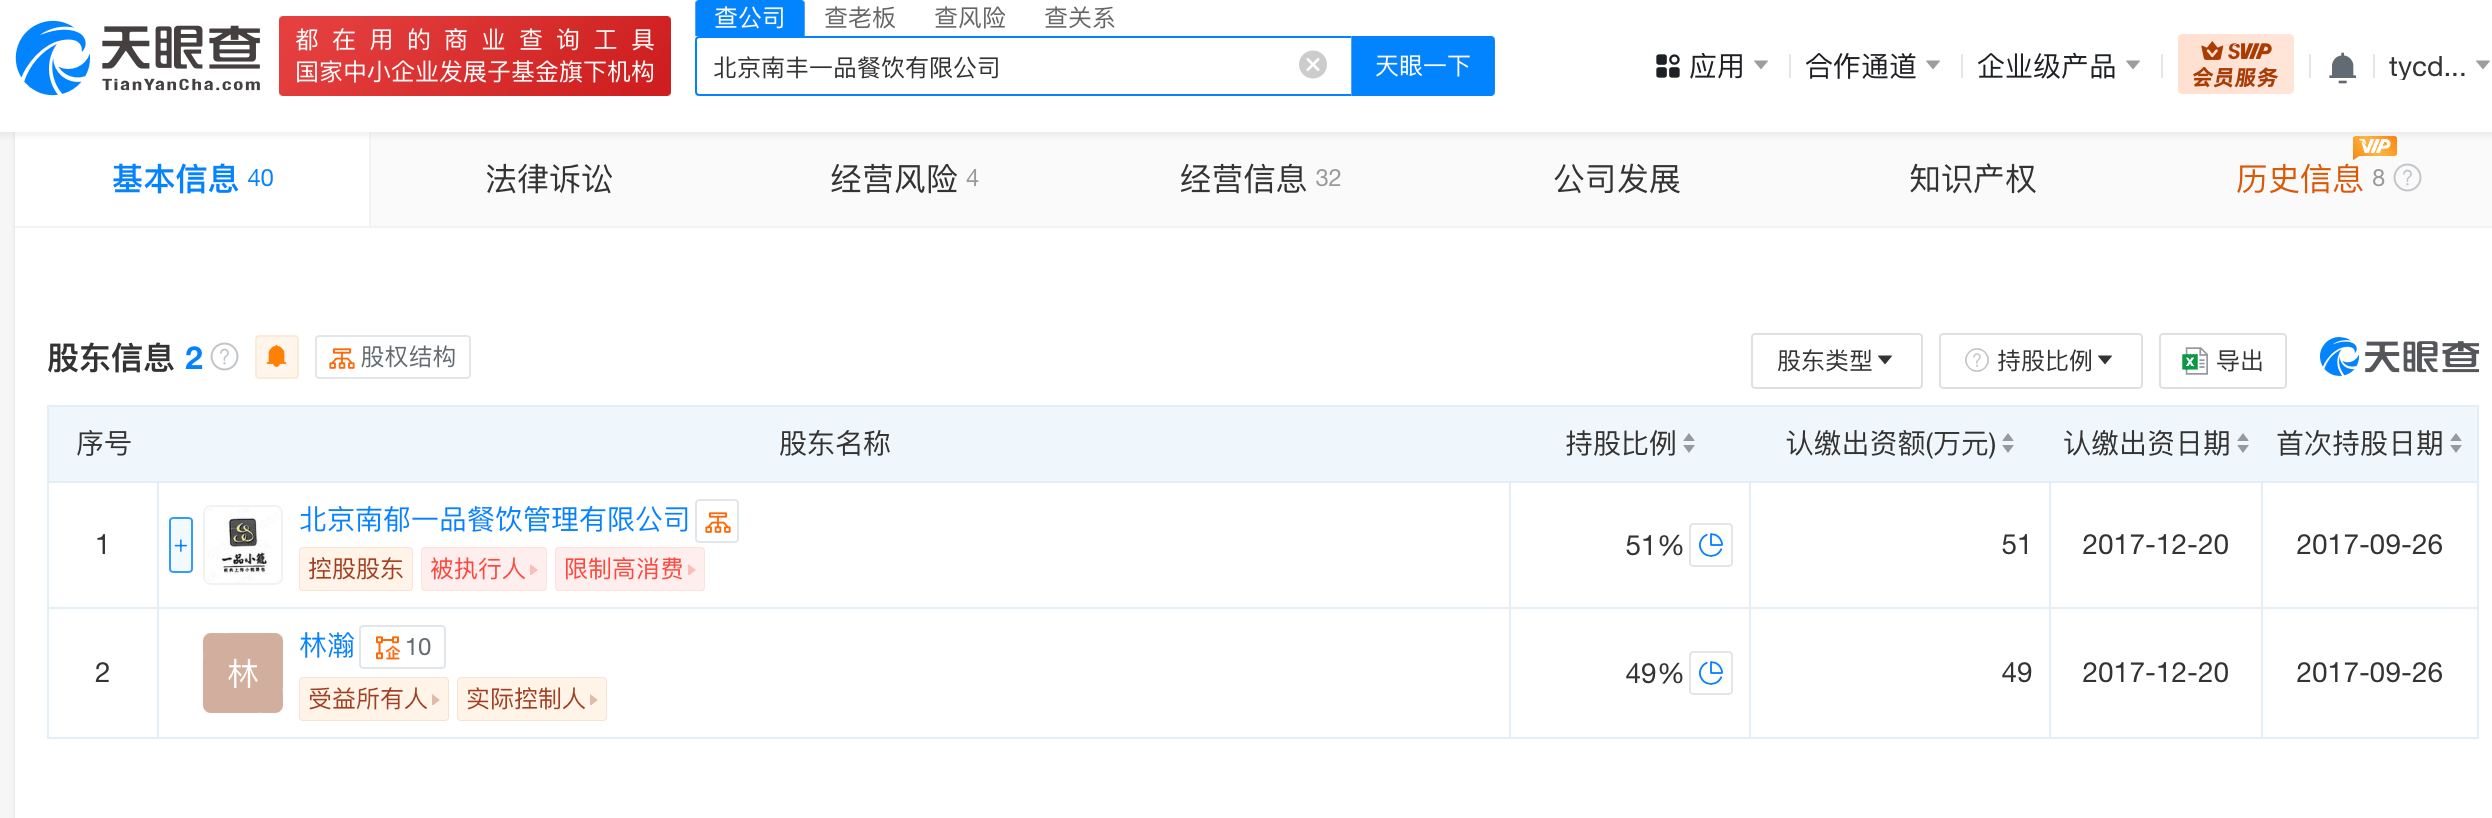Select the 查老板 search tab
Image resolution: width=2492 pixels, height=818 pixels.
pyautogui.click(x=859, y=17)
